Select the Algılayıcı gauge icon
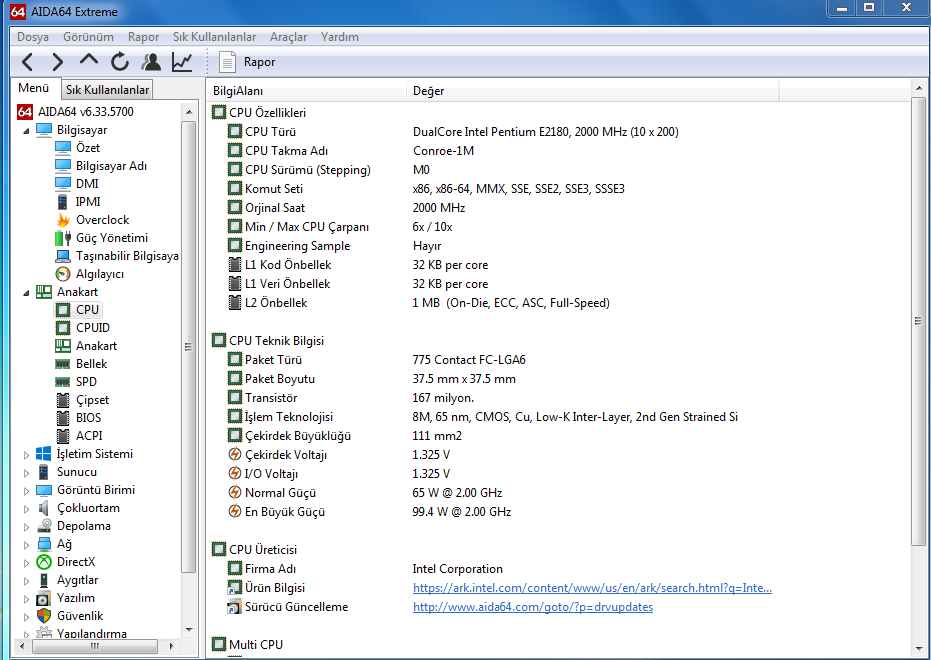 tap(62, 274)
